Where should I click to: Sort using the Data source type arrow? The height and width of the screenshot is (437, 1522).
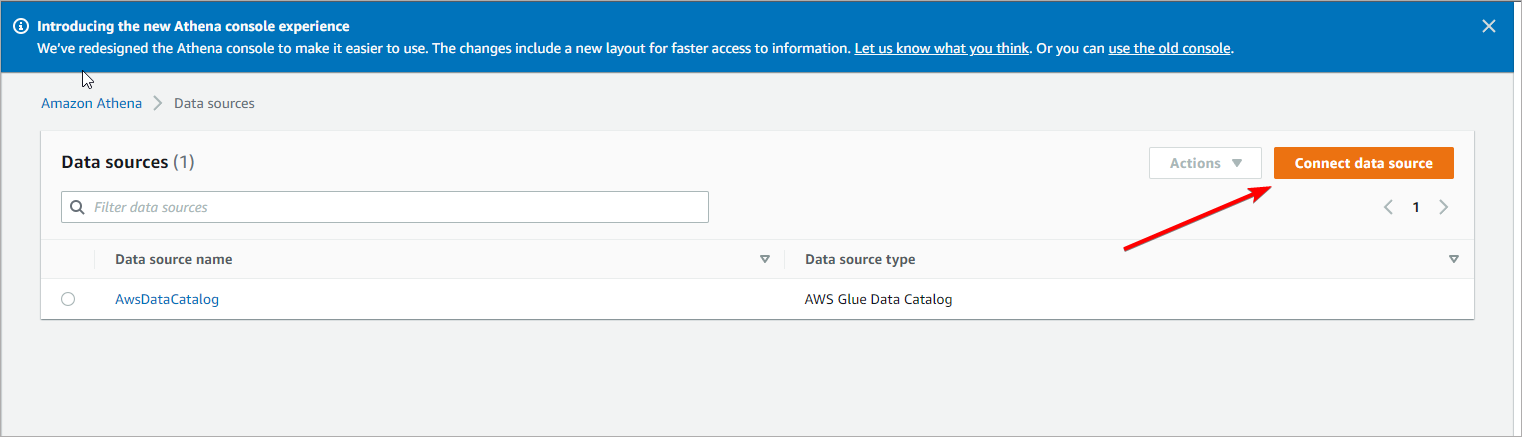coord(1453,259)
